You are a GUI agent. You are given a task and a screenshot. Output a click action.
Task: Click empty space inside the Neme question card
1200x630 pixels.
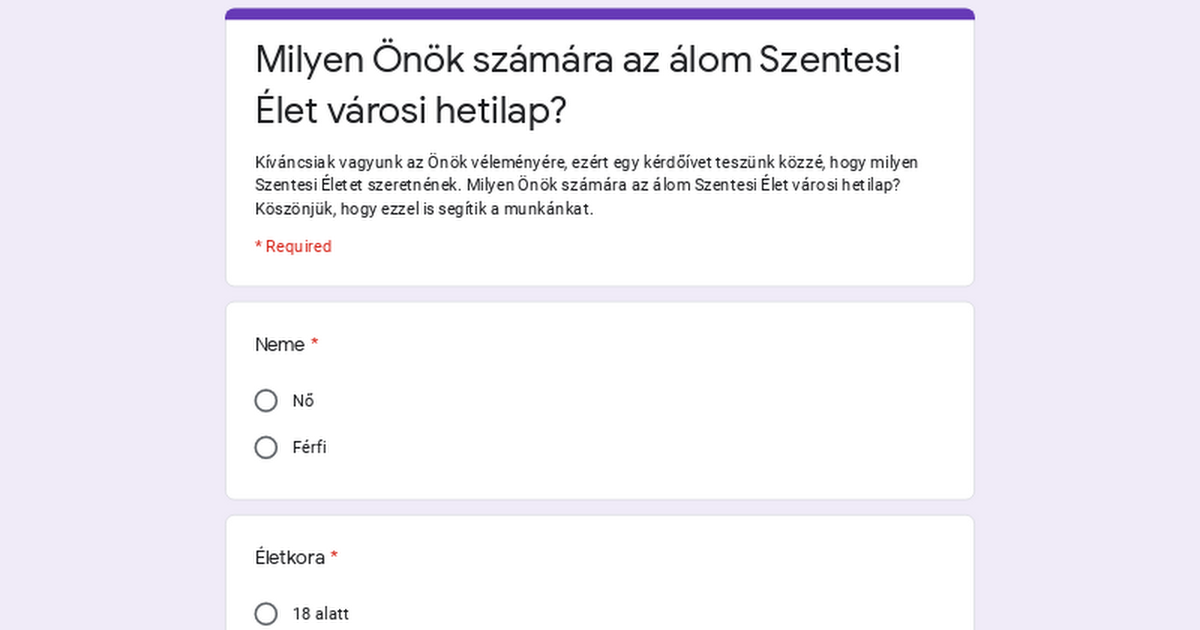(x=700, y=420)
